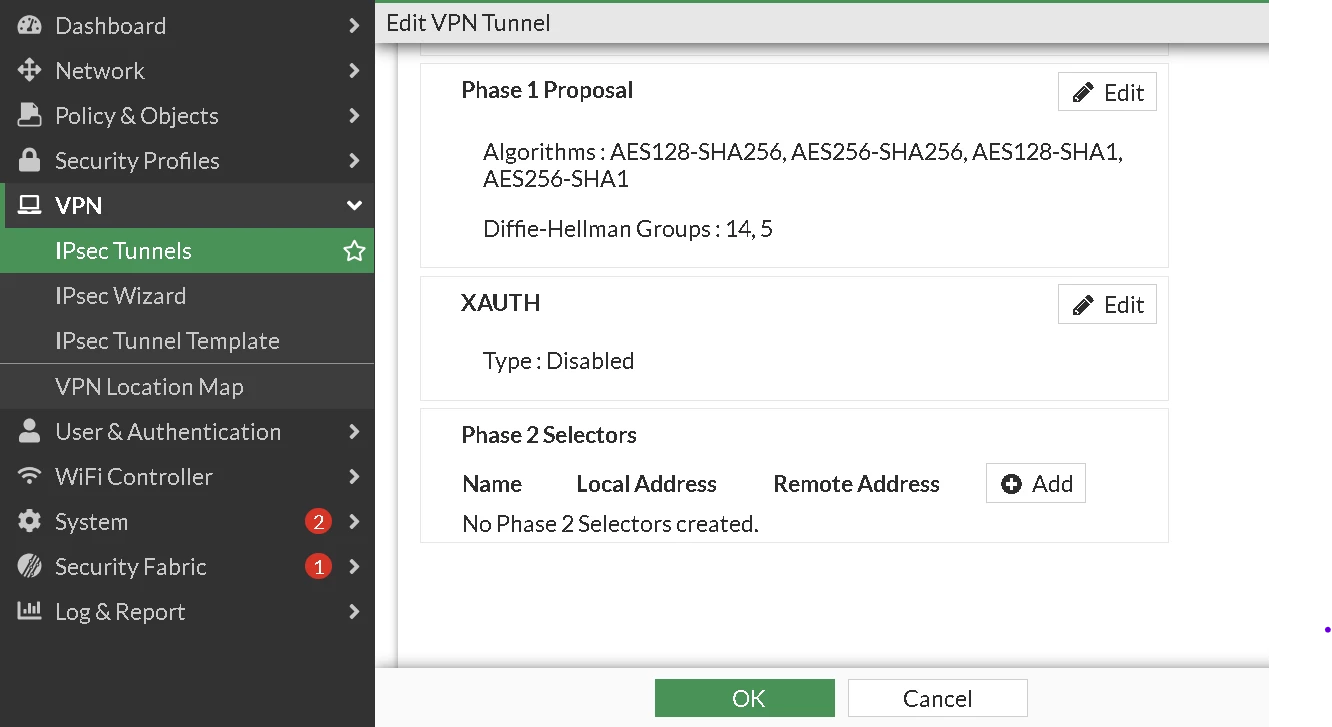The width and height of the screenshot is (1332, 727).
Task: Click the Security Fabric red badge 1
Action: pyautogui.click(x=318, y=567)
